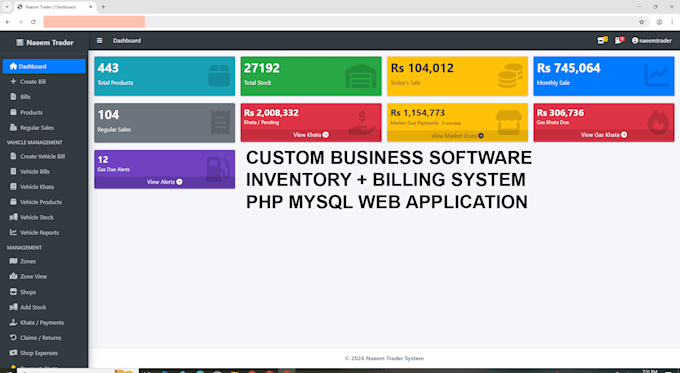This screenshot has height=373, width=680.
Task: Click the Dashboard breadcrumb in top navbar
Action: [x=127, y=40]
